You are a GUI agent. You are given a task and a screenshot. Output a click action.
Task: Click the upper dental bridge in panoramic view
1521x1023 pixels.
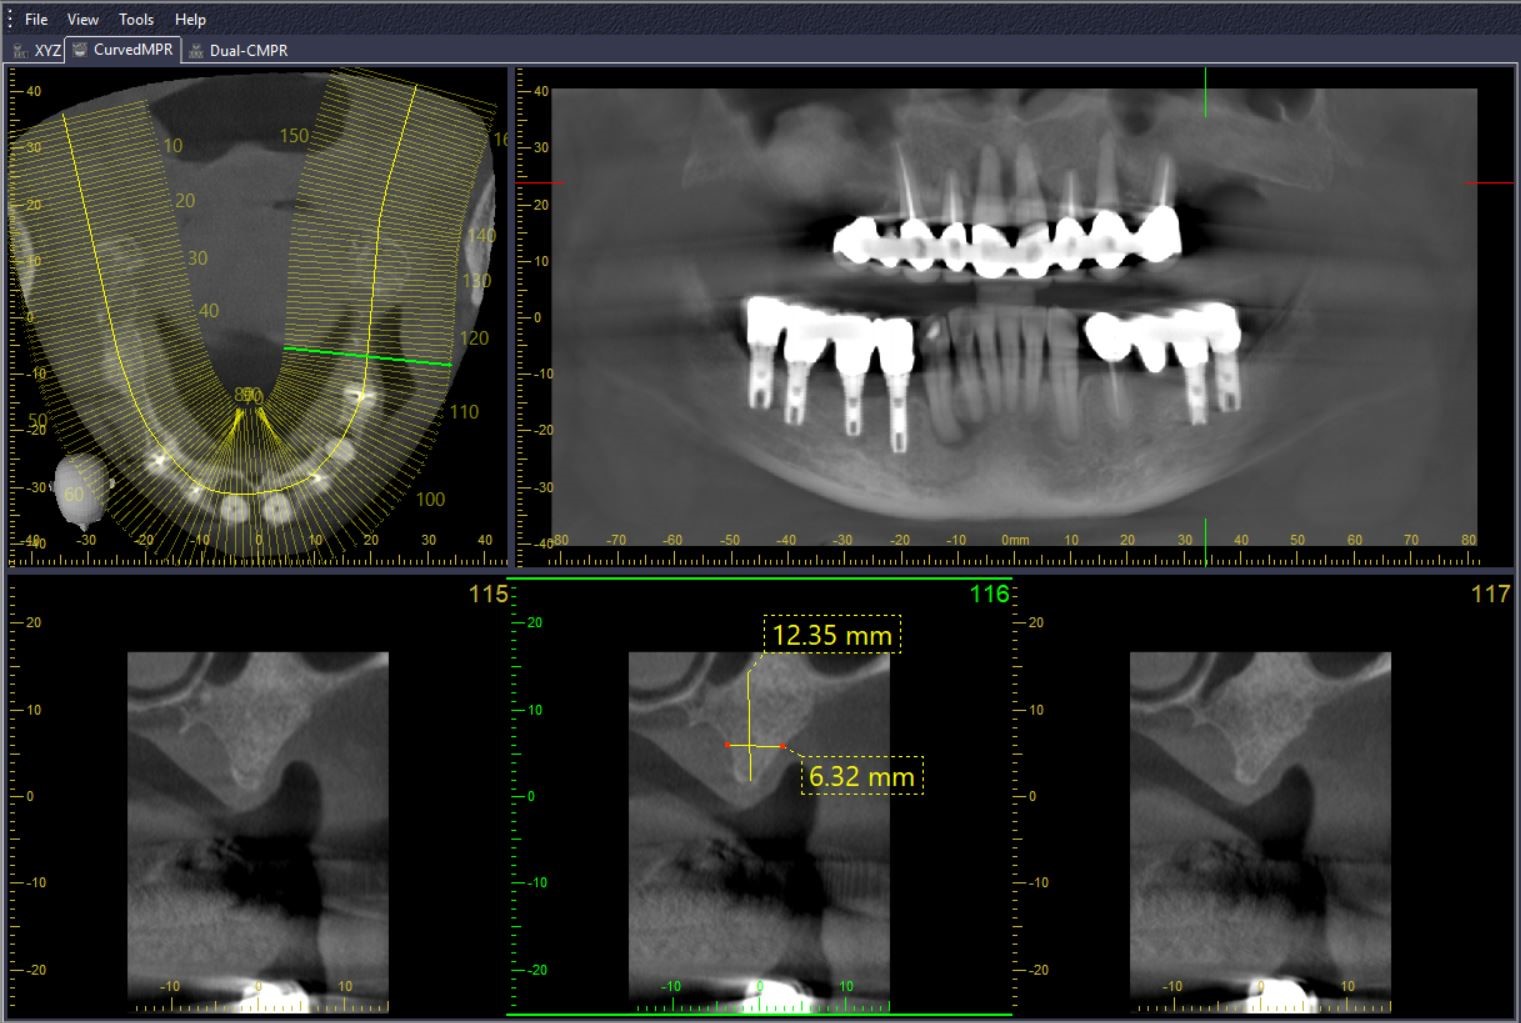[1005, 242]
